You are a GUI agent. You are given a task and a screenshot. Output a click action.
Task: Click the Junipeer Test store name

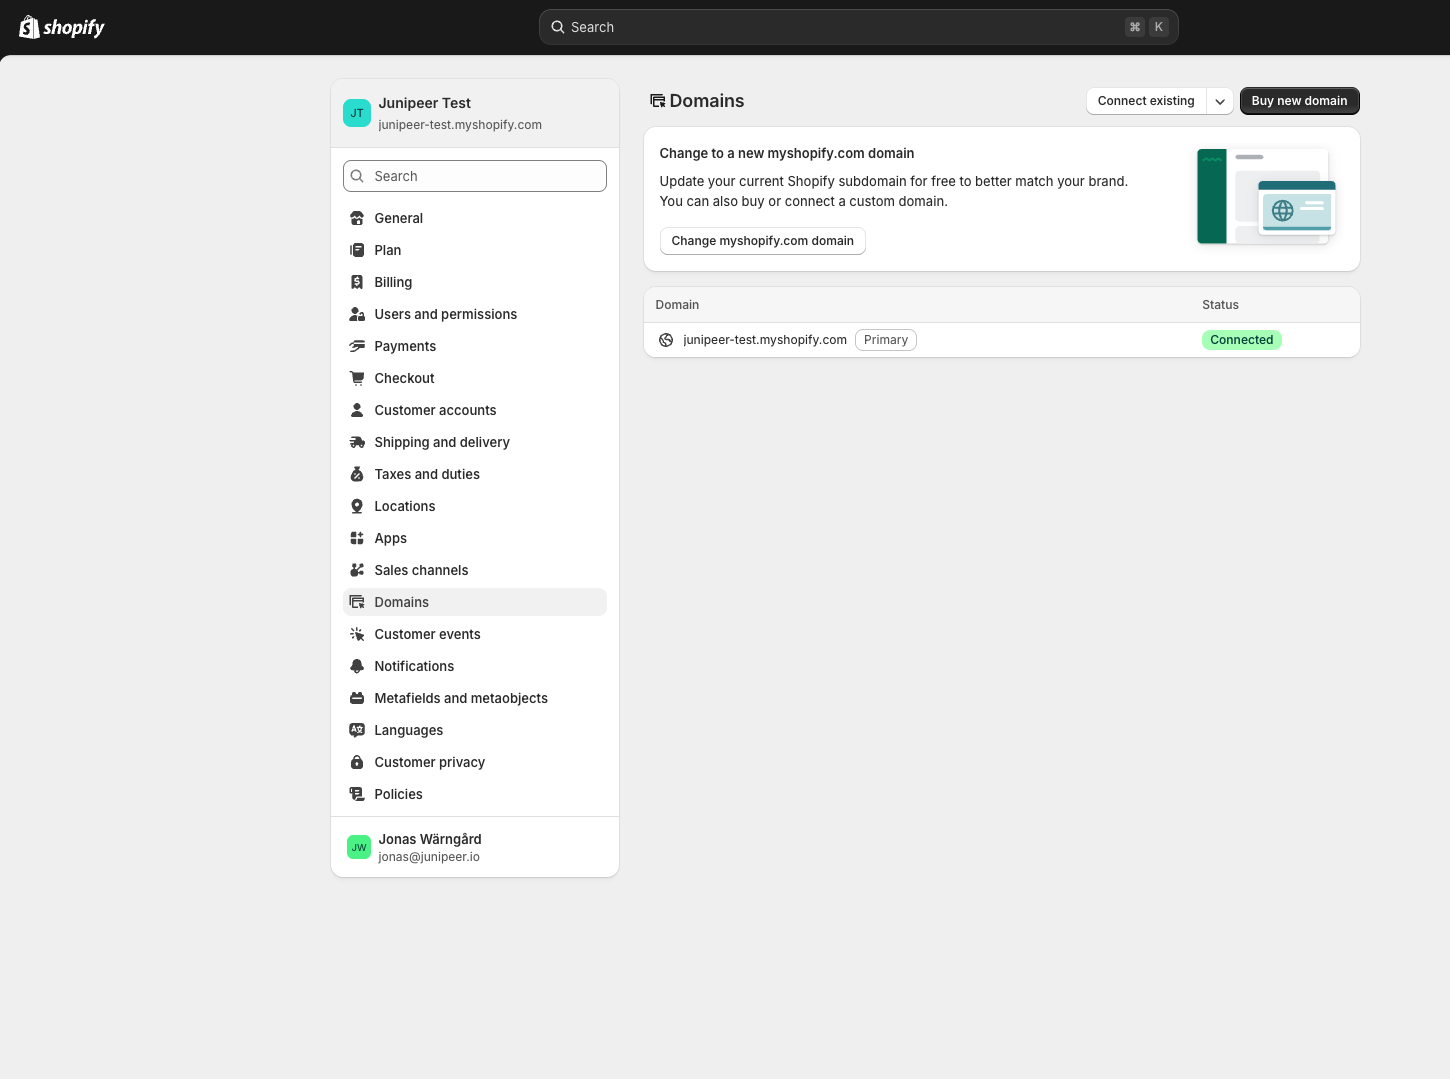pyautogui.click(x=425, y=103)
